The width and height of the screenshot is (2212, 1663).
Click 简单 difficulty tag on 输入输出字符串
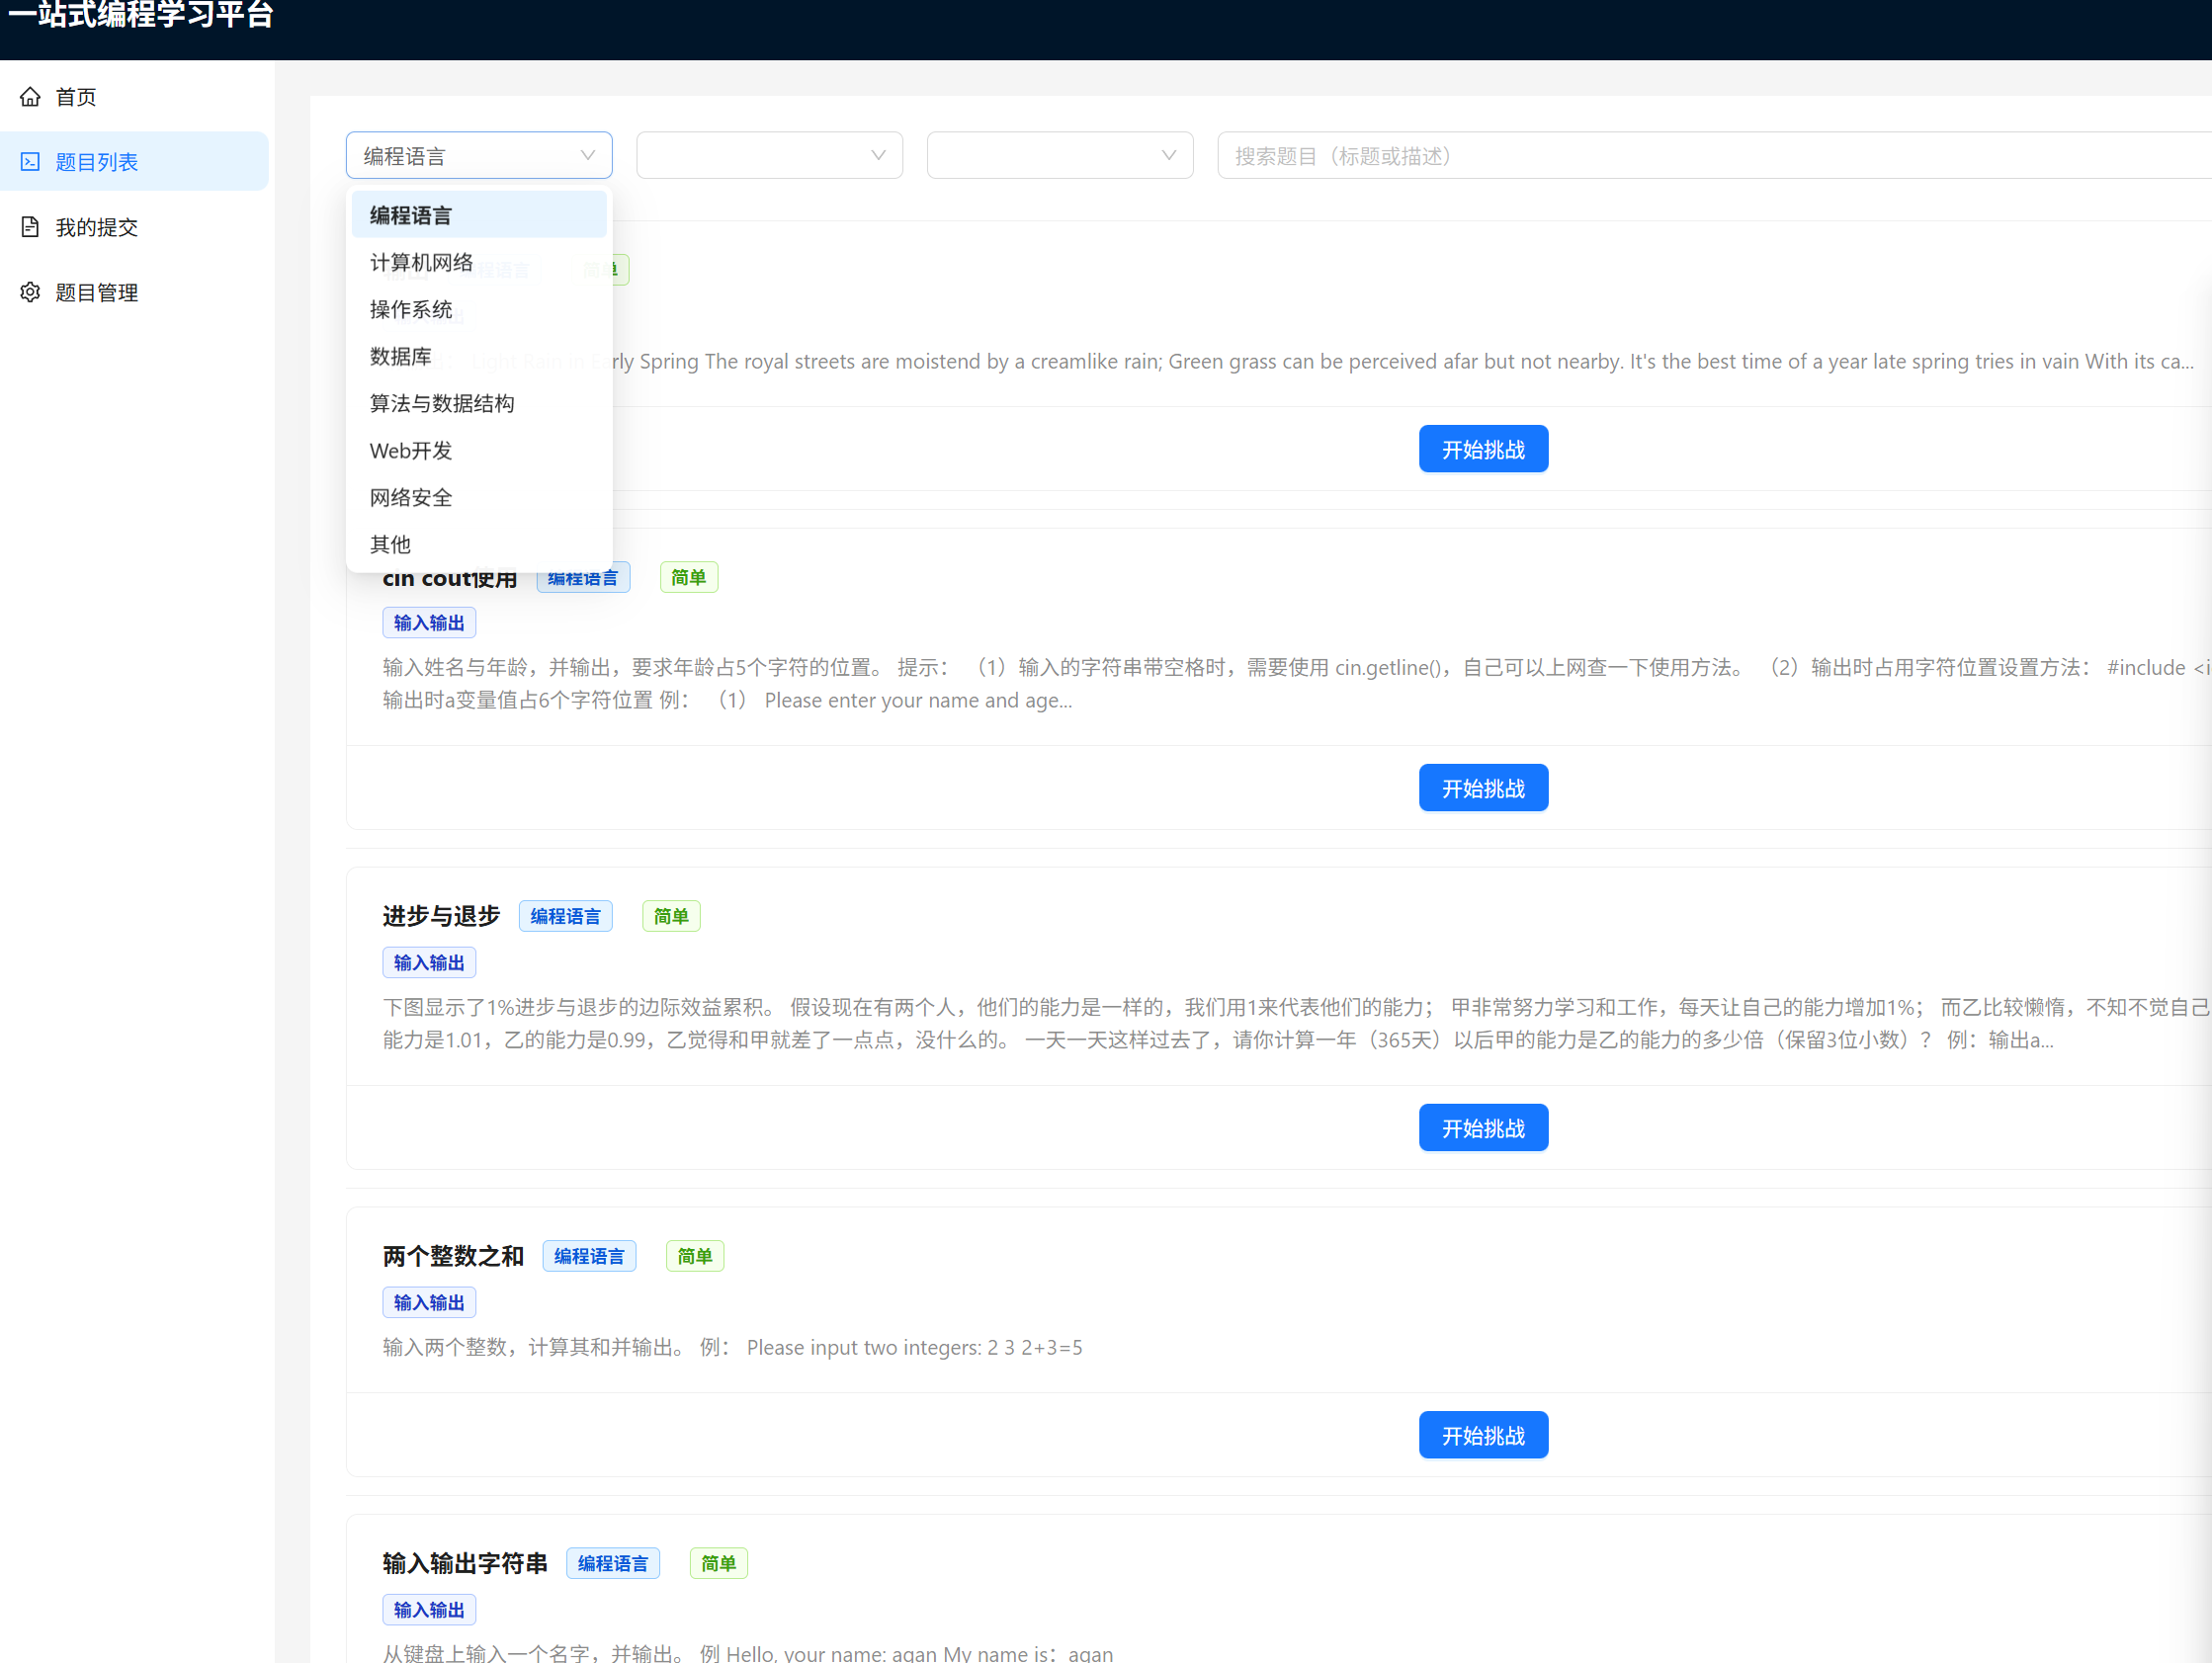718,1563
